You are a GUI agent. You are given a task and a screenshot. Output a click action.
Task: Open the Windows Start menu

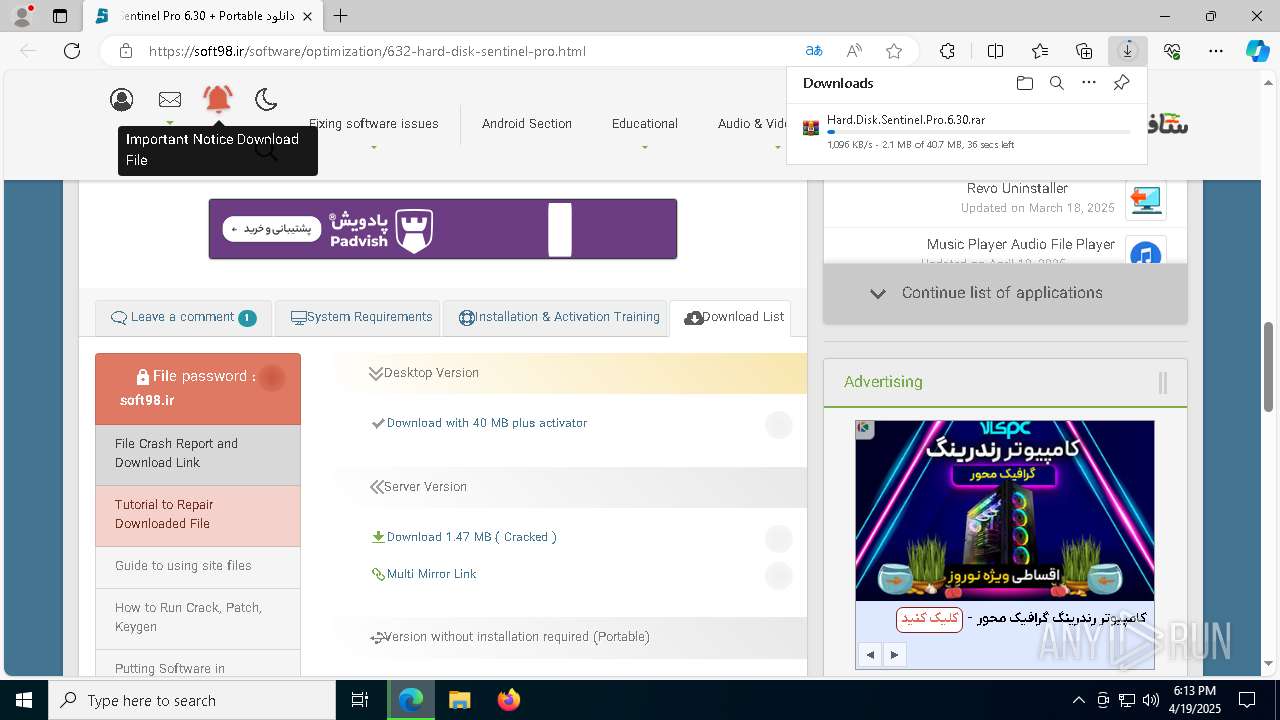[x=24, y=700]
